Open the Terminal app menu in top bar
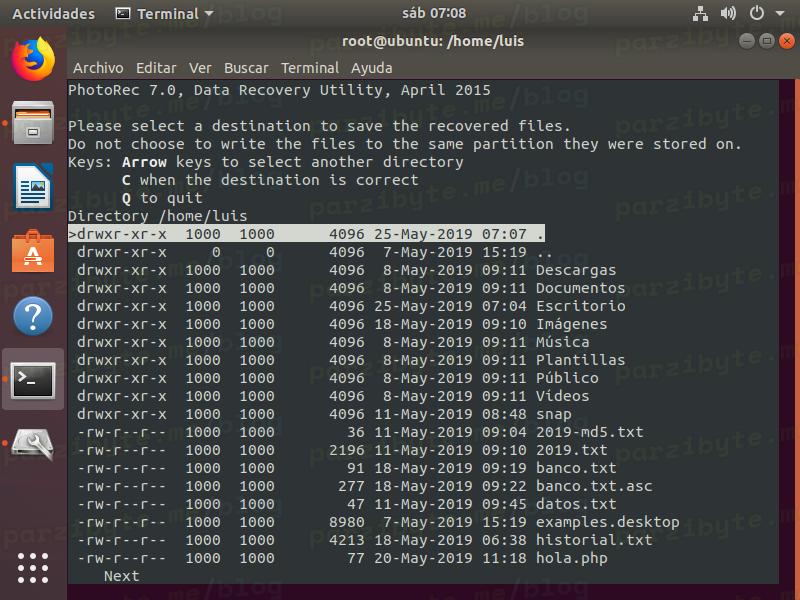Screen dimensions: 800x600 coord(164,14)
